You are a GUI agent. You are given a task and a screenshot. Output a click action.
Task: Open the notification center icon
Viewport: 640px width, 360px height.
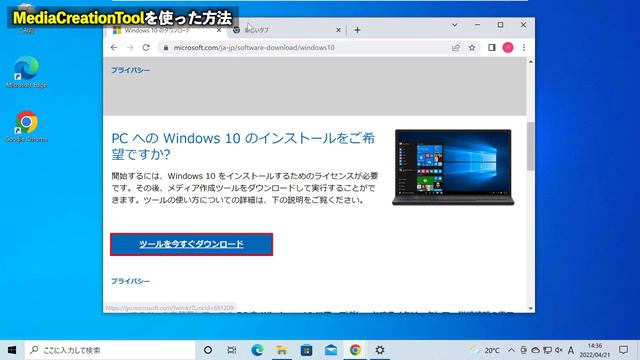pyautogui.click(x=623, y=350)
